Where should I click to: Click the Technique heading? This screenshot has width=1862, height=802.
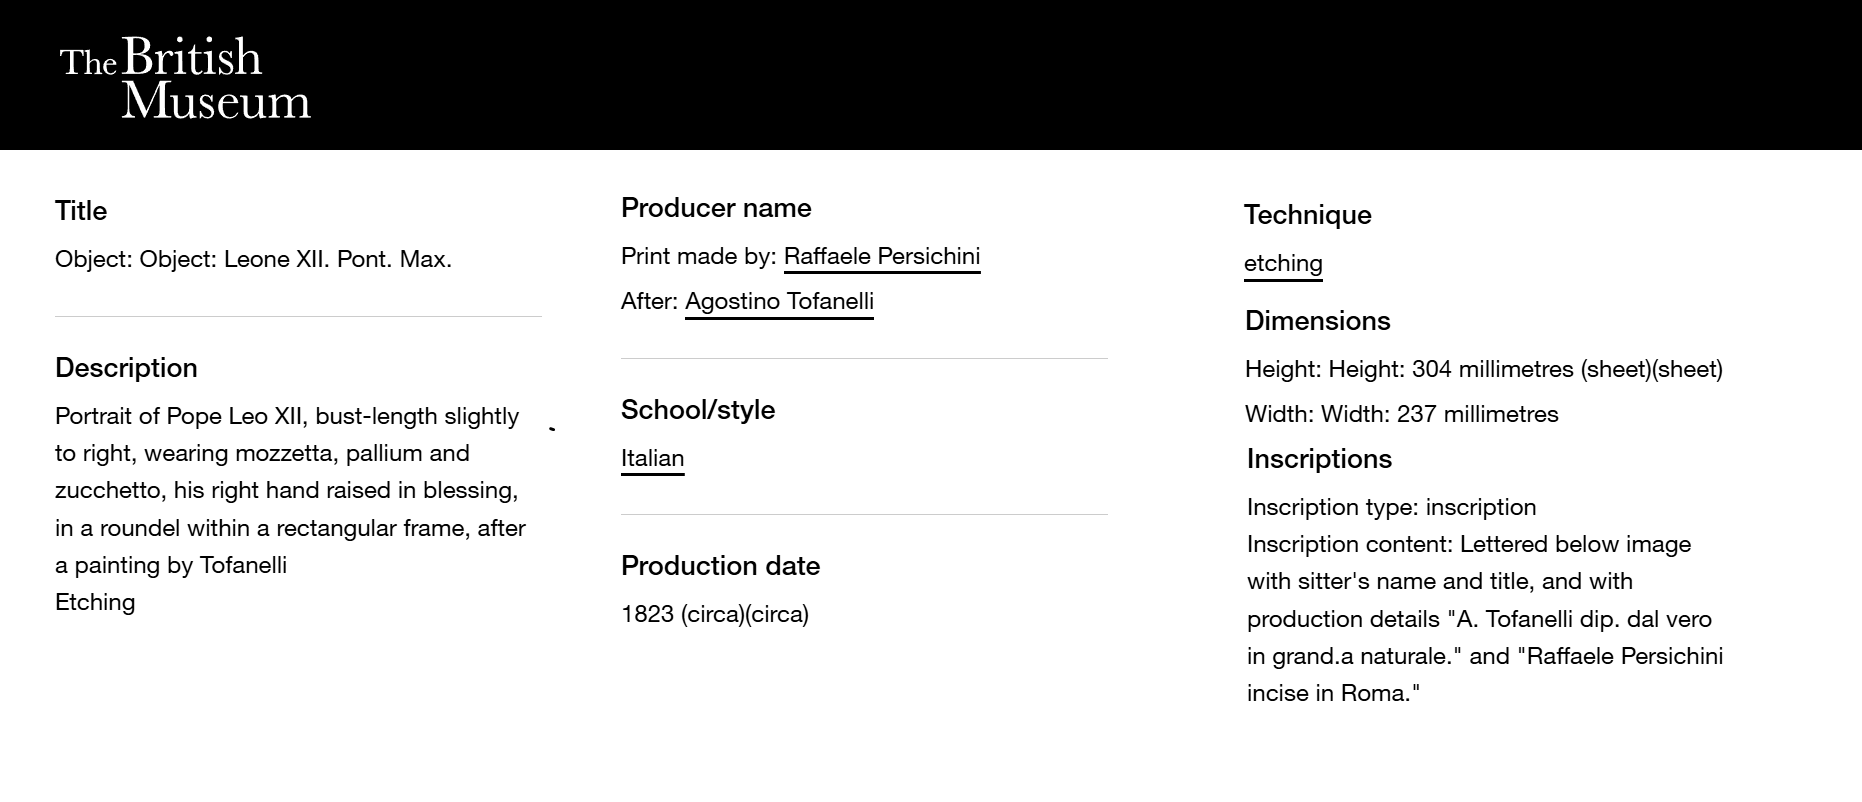(x=1307, y=215)
